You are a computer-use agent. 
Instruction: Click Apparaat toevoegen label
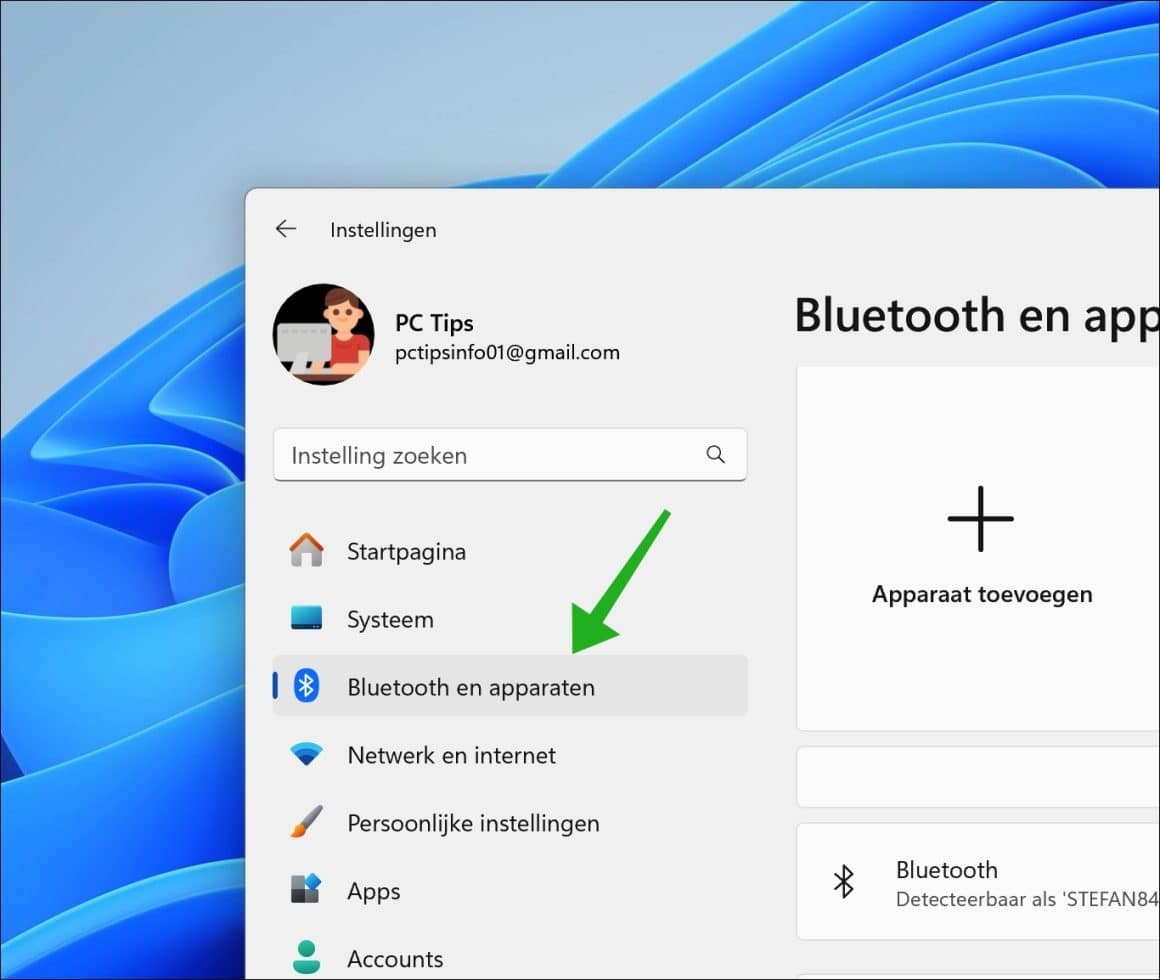click(982, 594)
